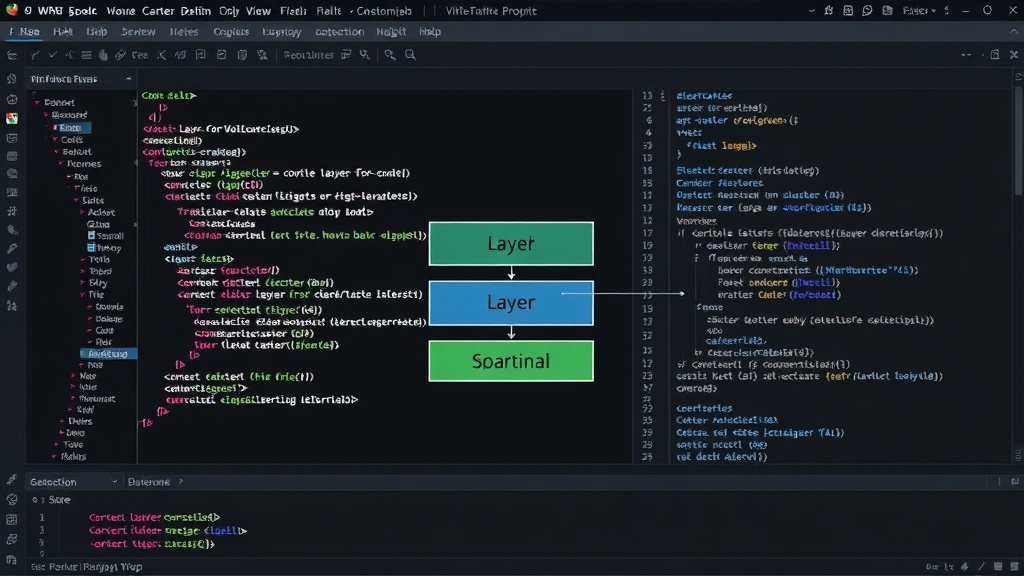Image resolution: width=1024 pixels, height=576 pixels.
Task: Click the 'Spartinal' diagram box
Action: [511, 361]
